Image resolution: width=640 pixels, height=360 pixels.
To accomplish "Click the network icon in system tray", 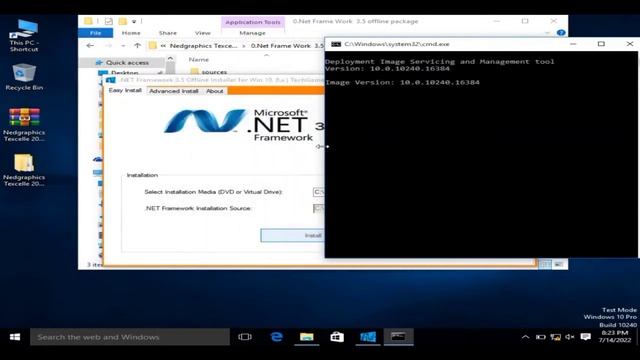I will point(555,337).
